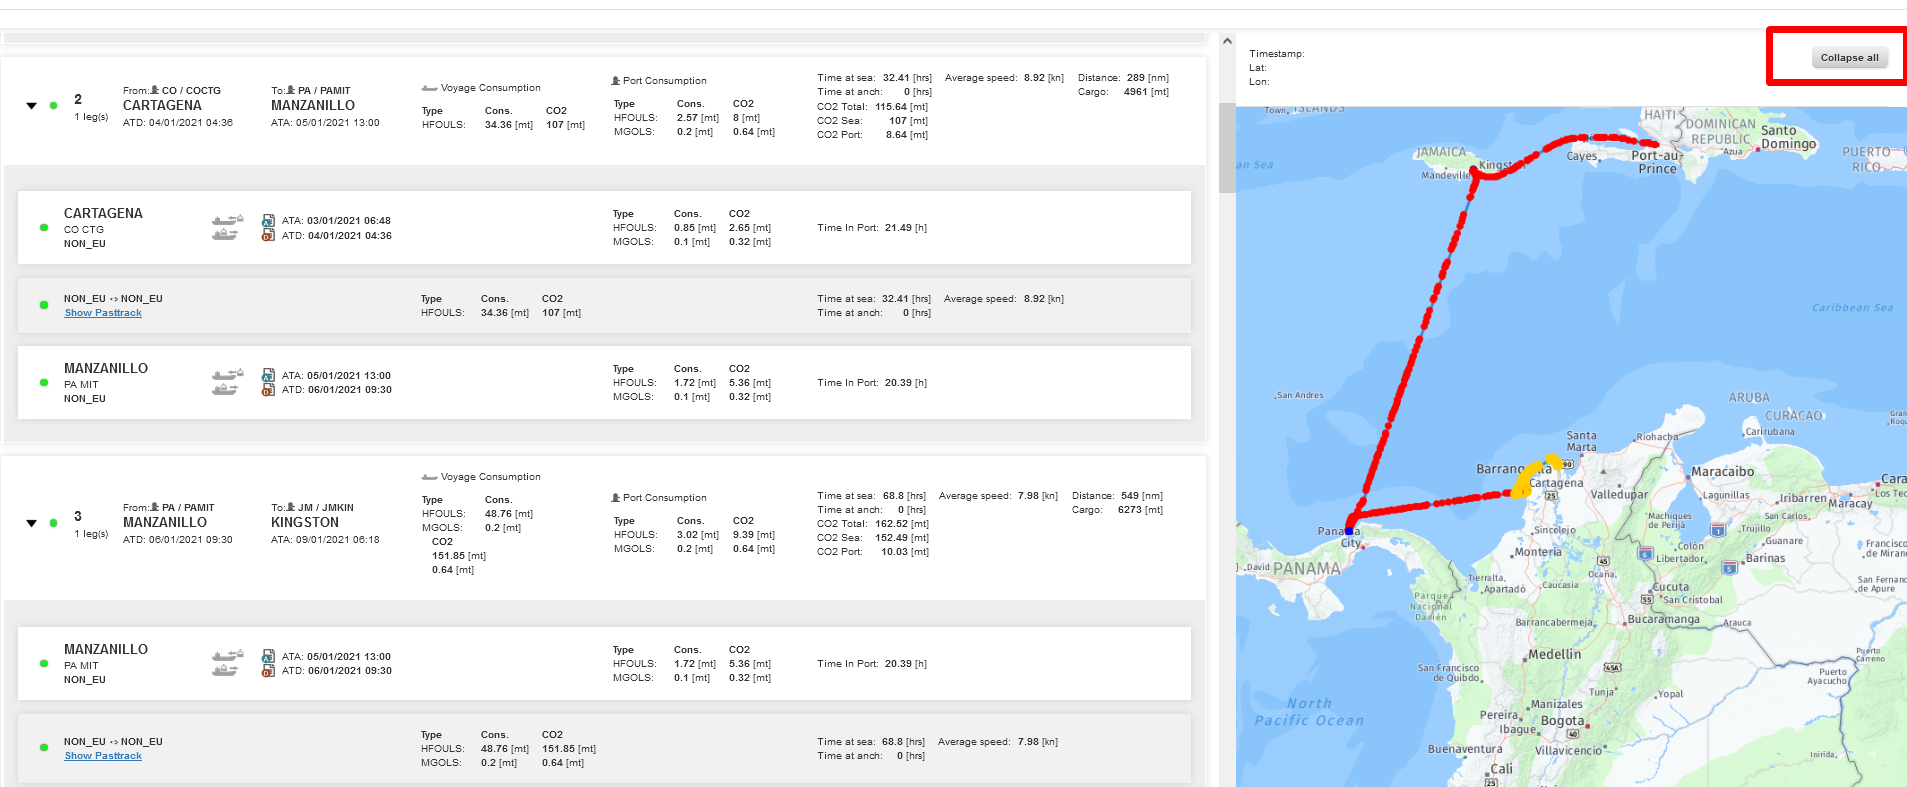
Task: Open the departure document icon for ATD 04/01/2021 04:36
Action: coord(268,235)
